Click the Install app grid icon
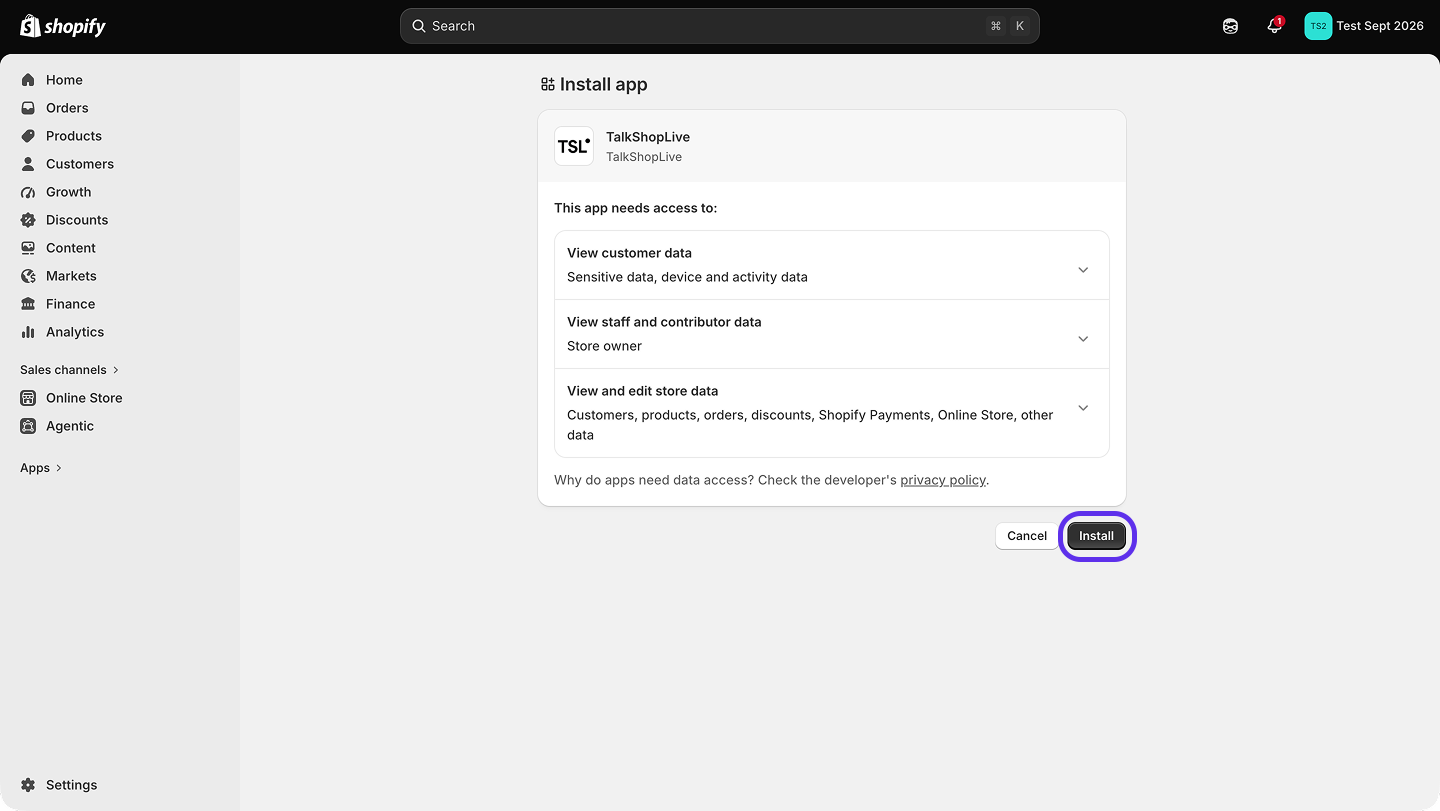The width and height of the screenshot is (1440, 811). 547,85
